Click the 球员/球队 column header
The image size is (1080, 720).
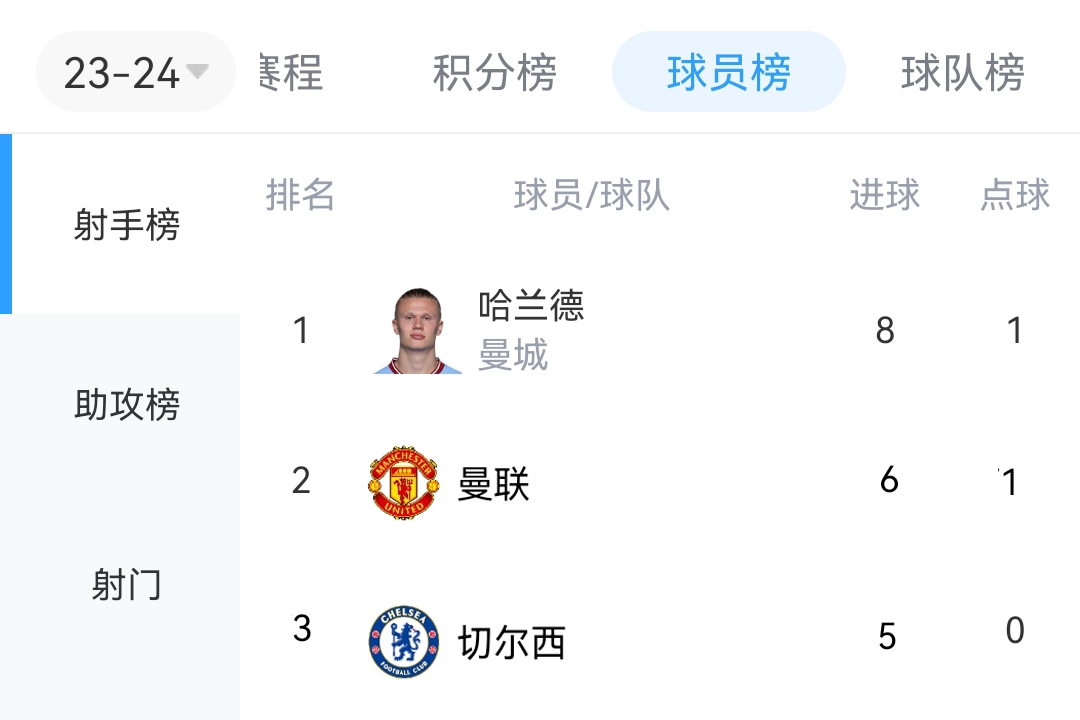tap(591, 195)
